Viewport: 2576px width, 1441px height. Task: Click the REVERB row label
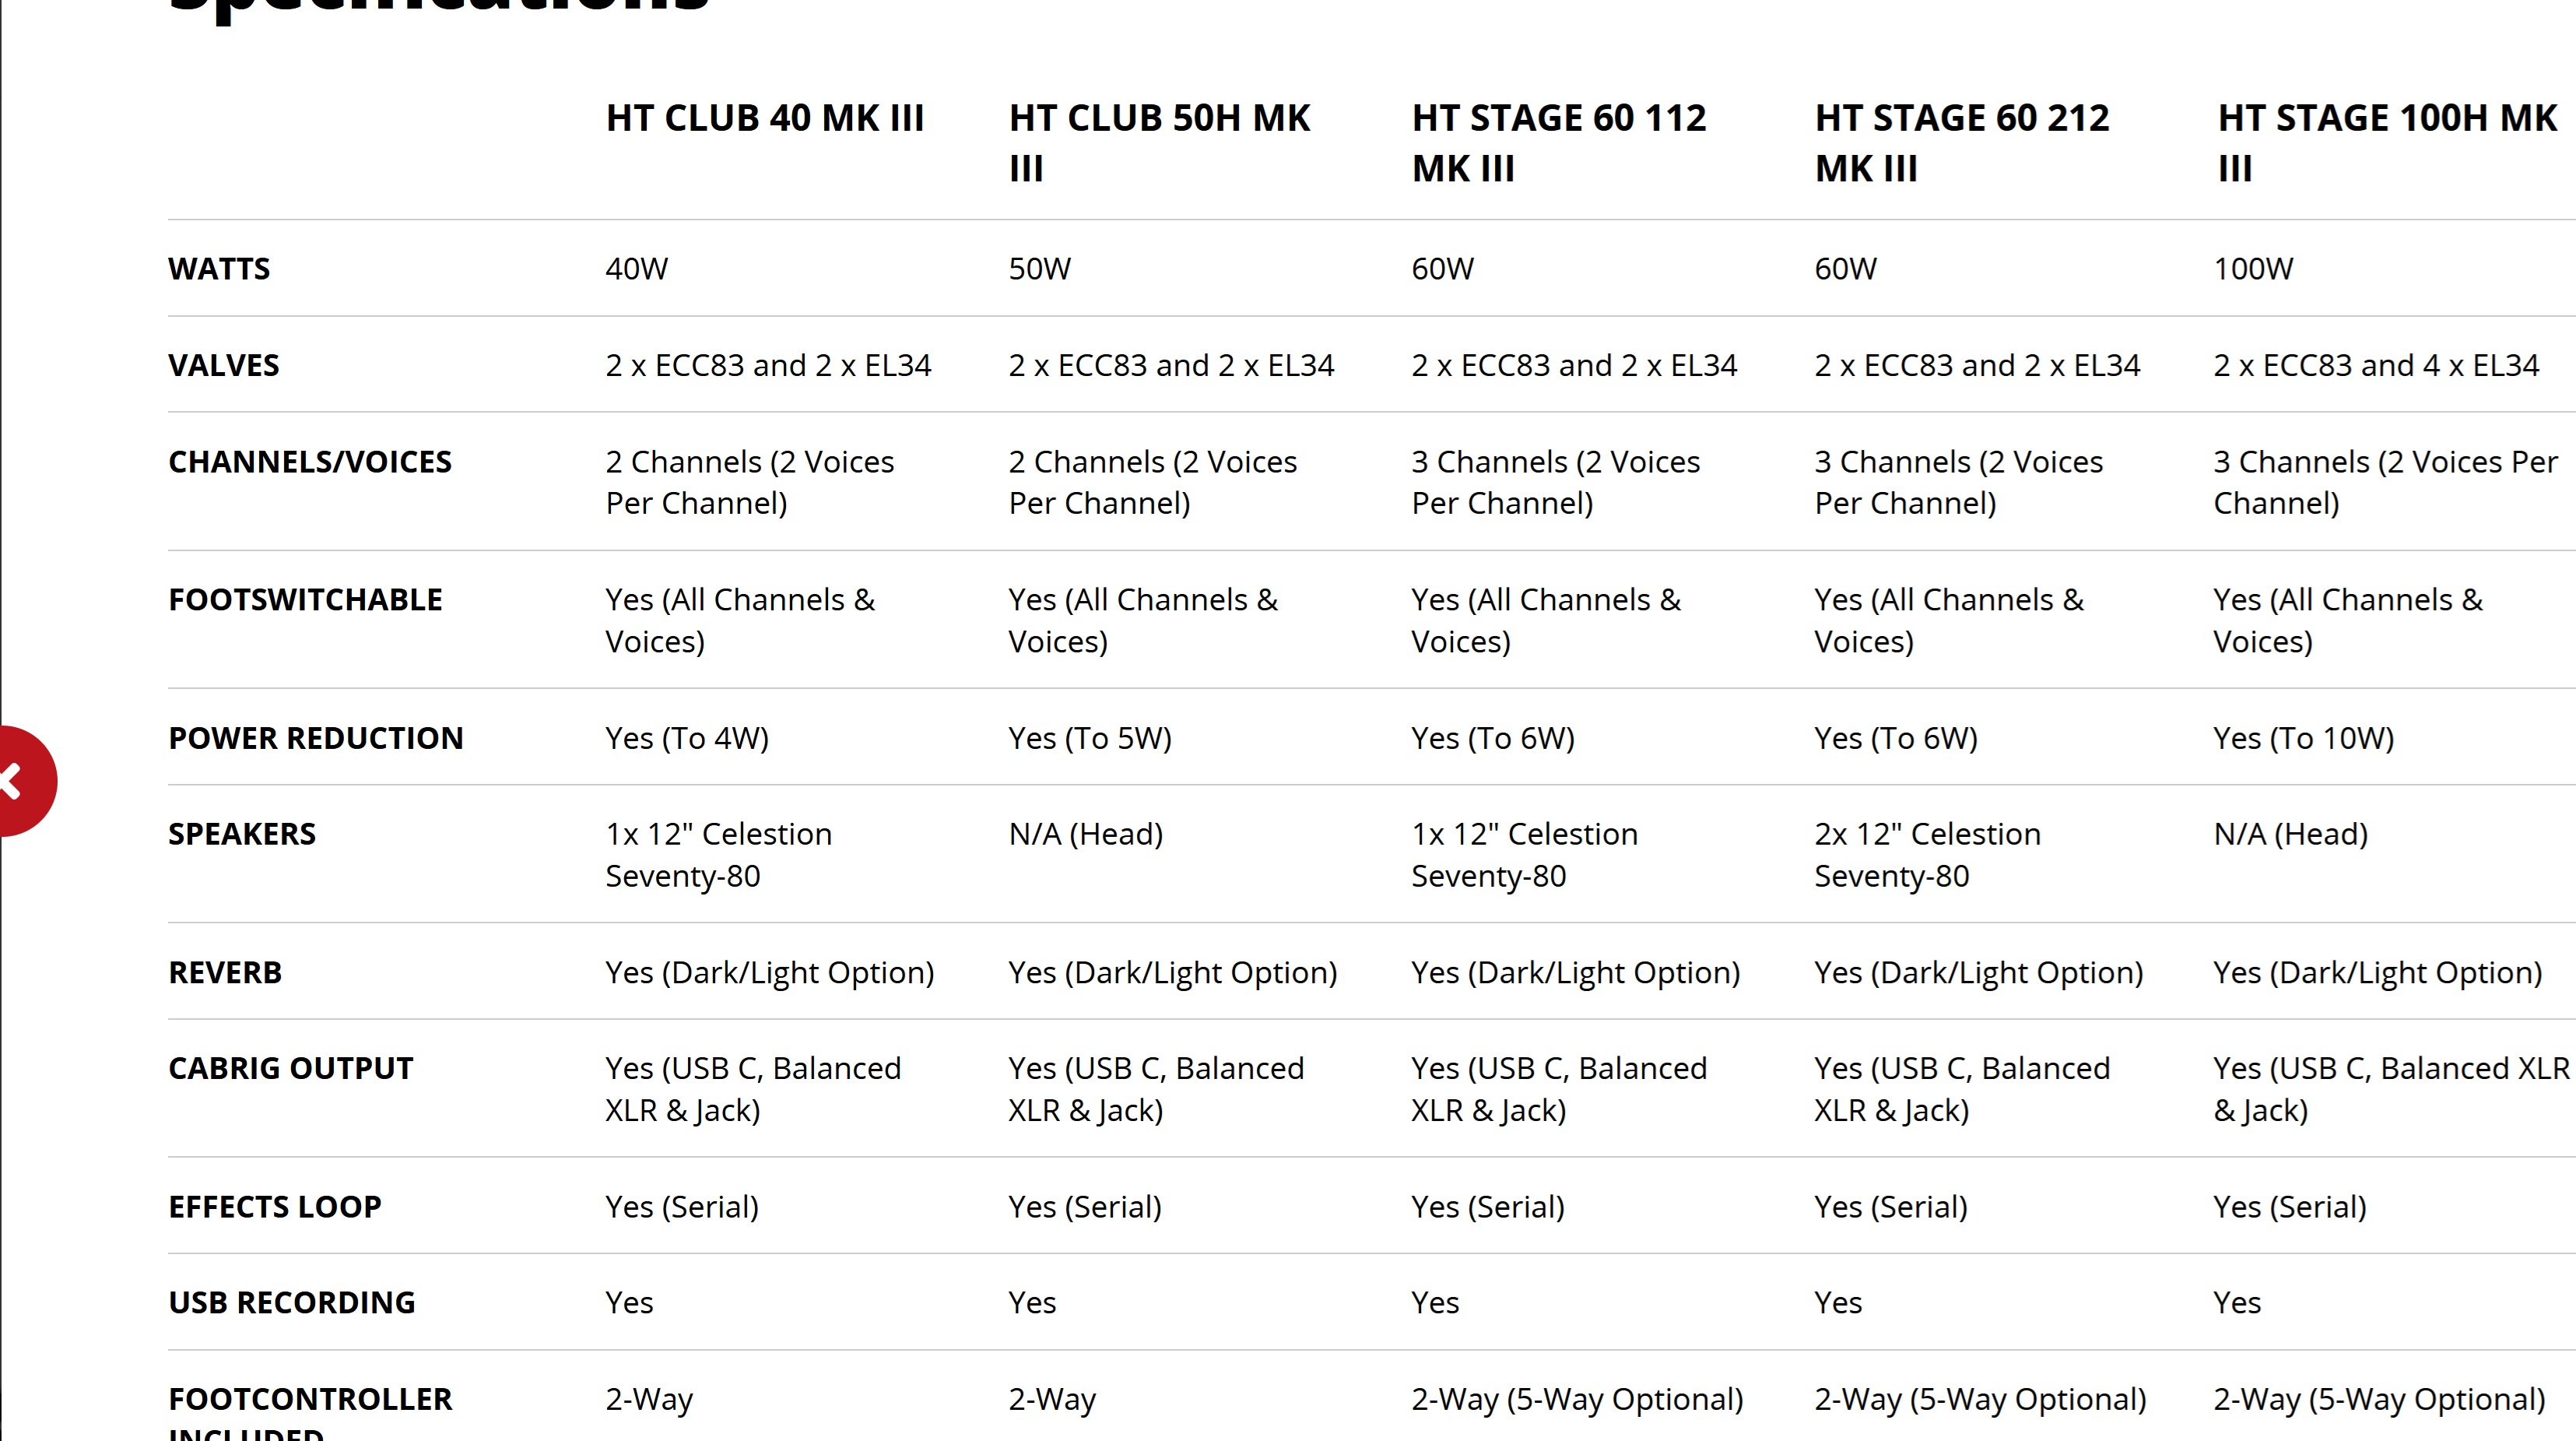pyautogui.click(x=225, y=972)
